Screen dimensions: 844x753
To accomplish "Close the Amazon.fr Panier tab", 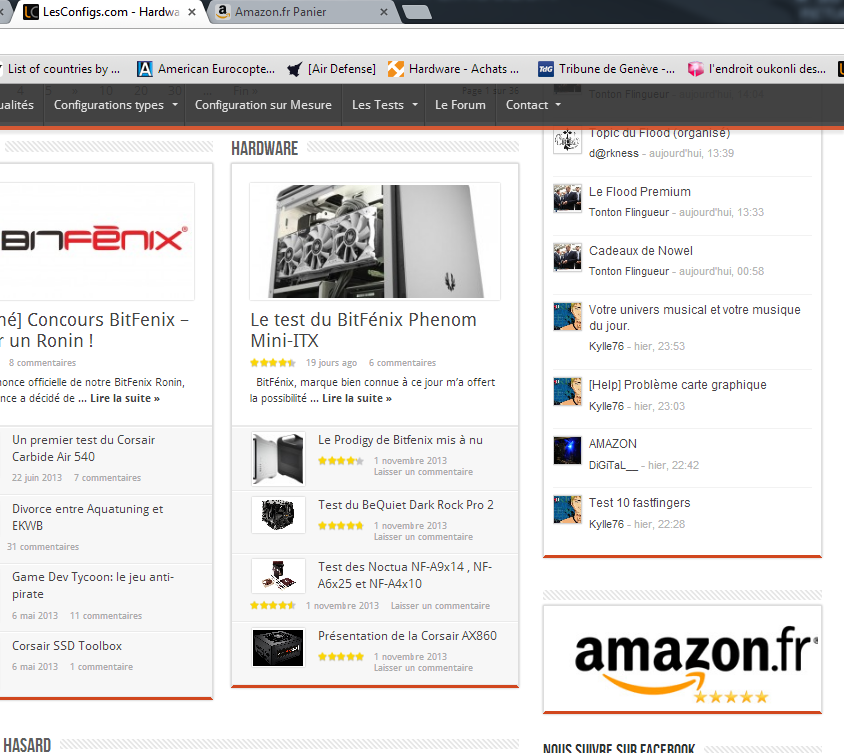I will pyautogui.click(x=384, y=12).
